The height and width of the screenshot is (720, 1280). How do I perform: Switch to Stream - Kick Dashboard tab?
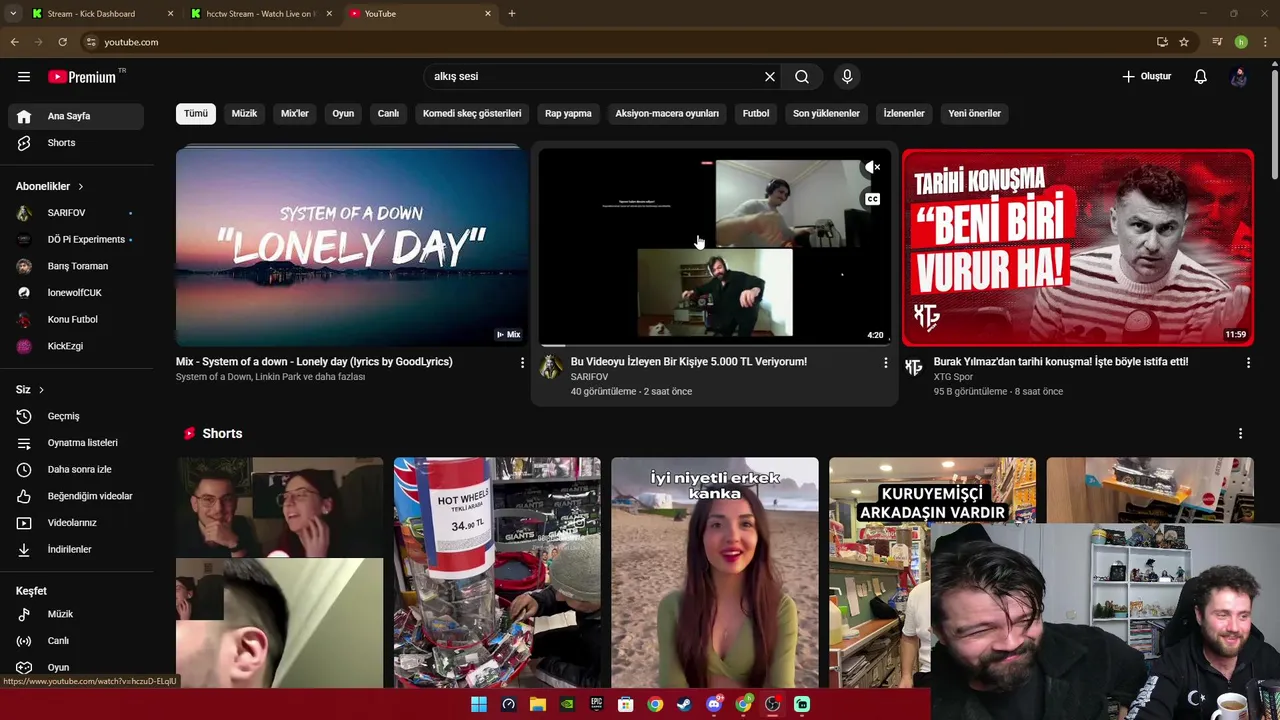tap(100, 14)
